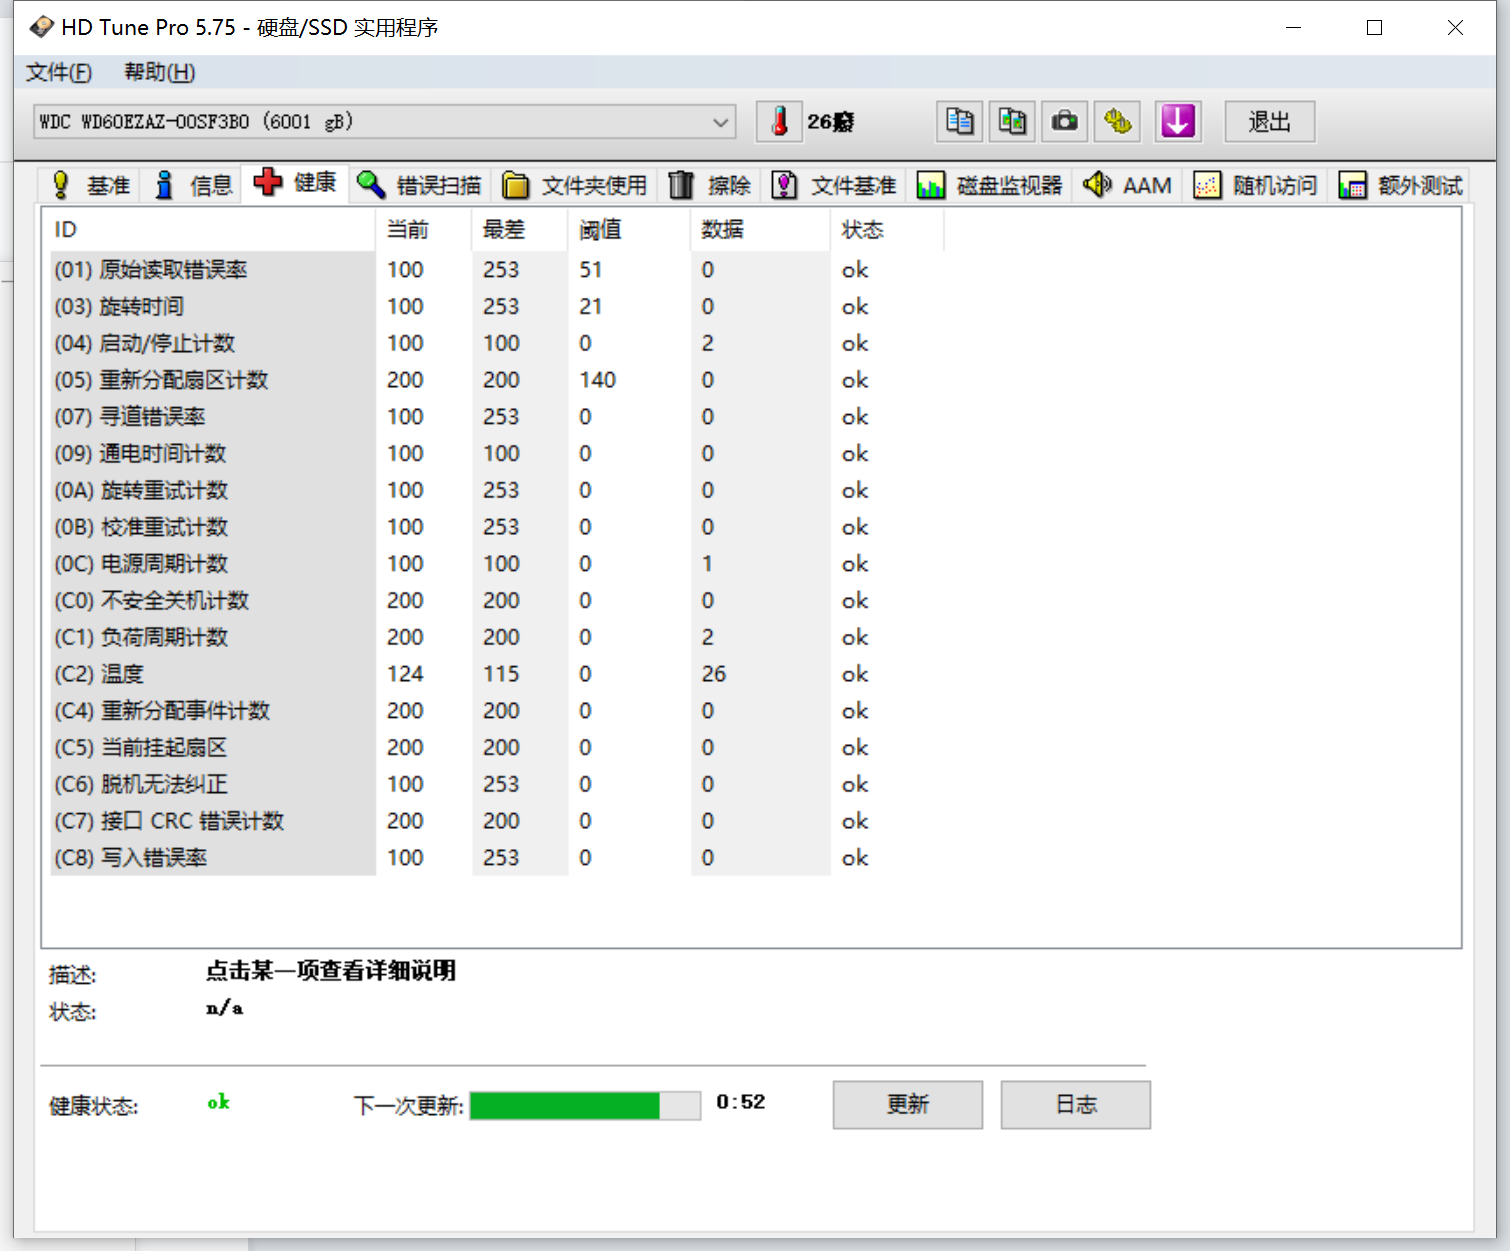This screenshot has height=1251, width=1510.
Task: Switch to the 信息 tab
Action: 193,185
